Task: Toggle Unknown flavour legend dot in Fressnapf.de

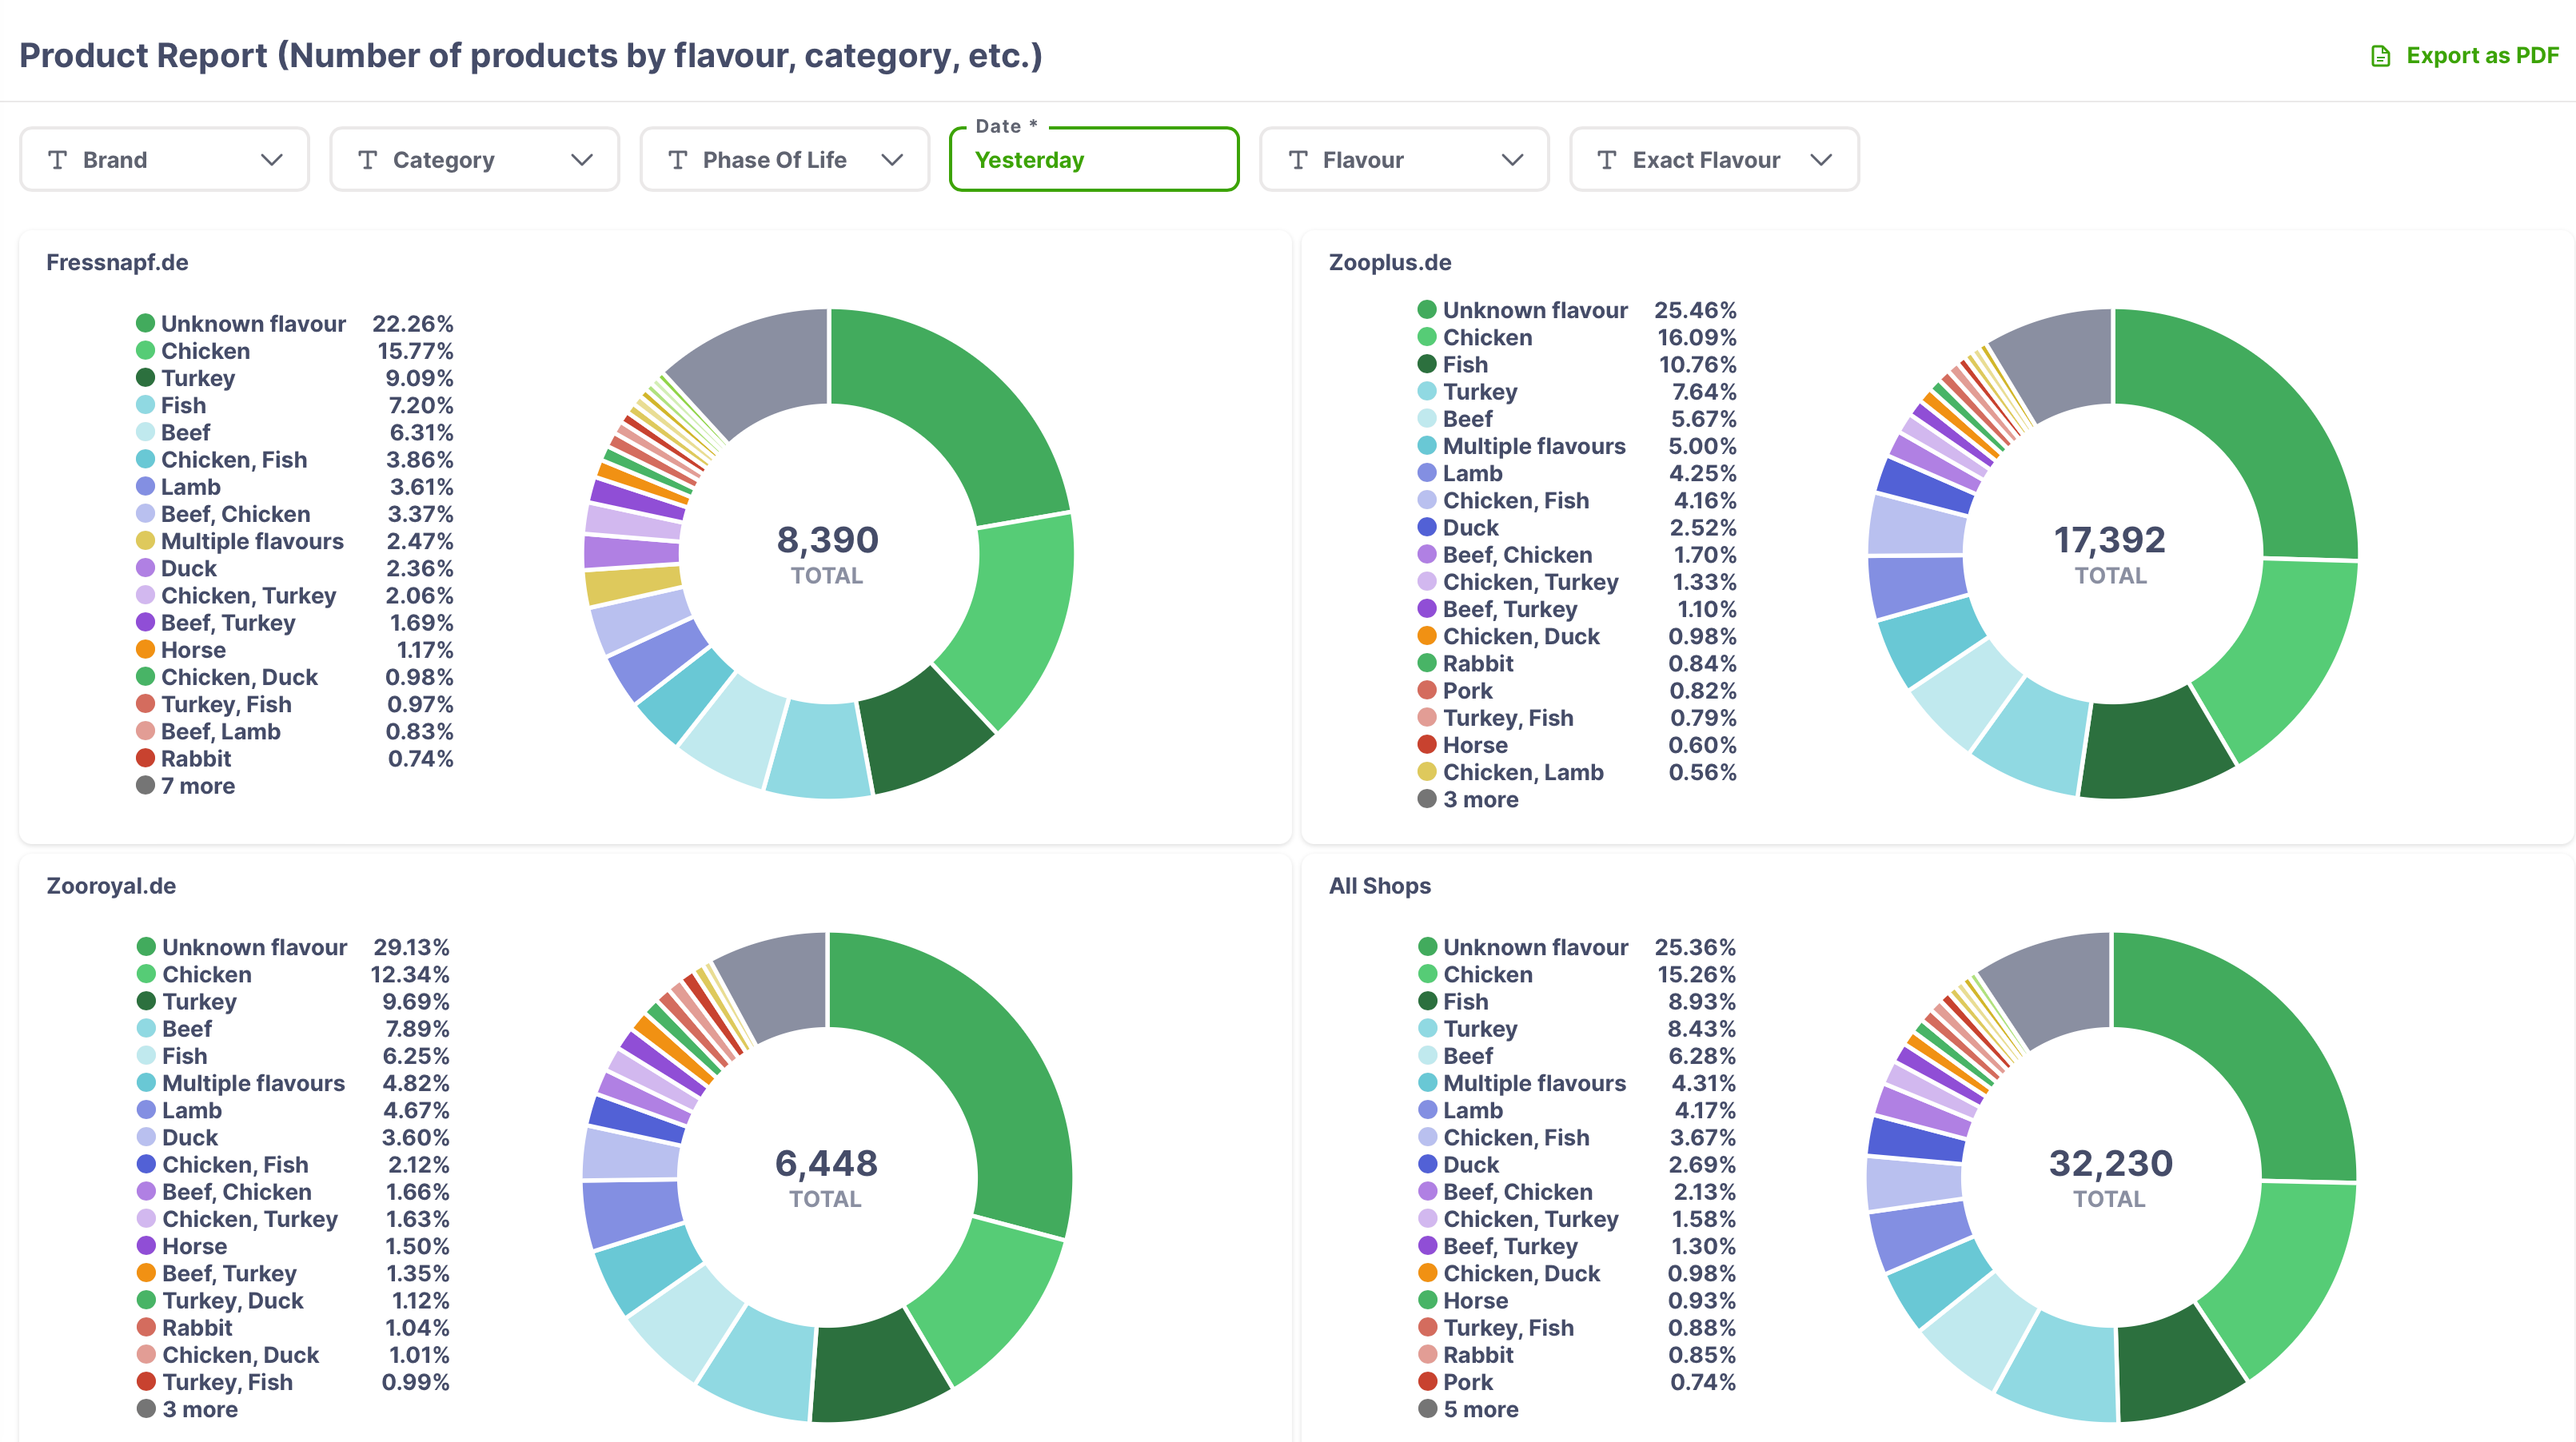Action: 145,323
